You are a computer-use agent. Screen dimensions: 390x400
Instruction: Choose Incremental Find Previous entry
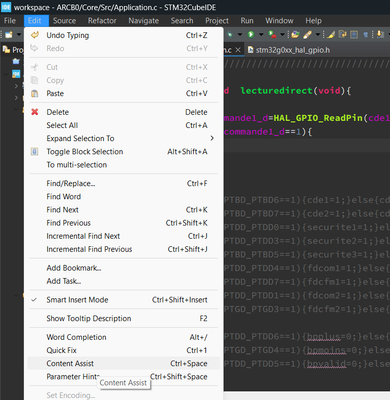124,249
